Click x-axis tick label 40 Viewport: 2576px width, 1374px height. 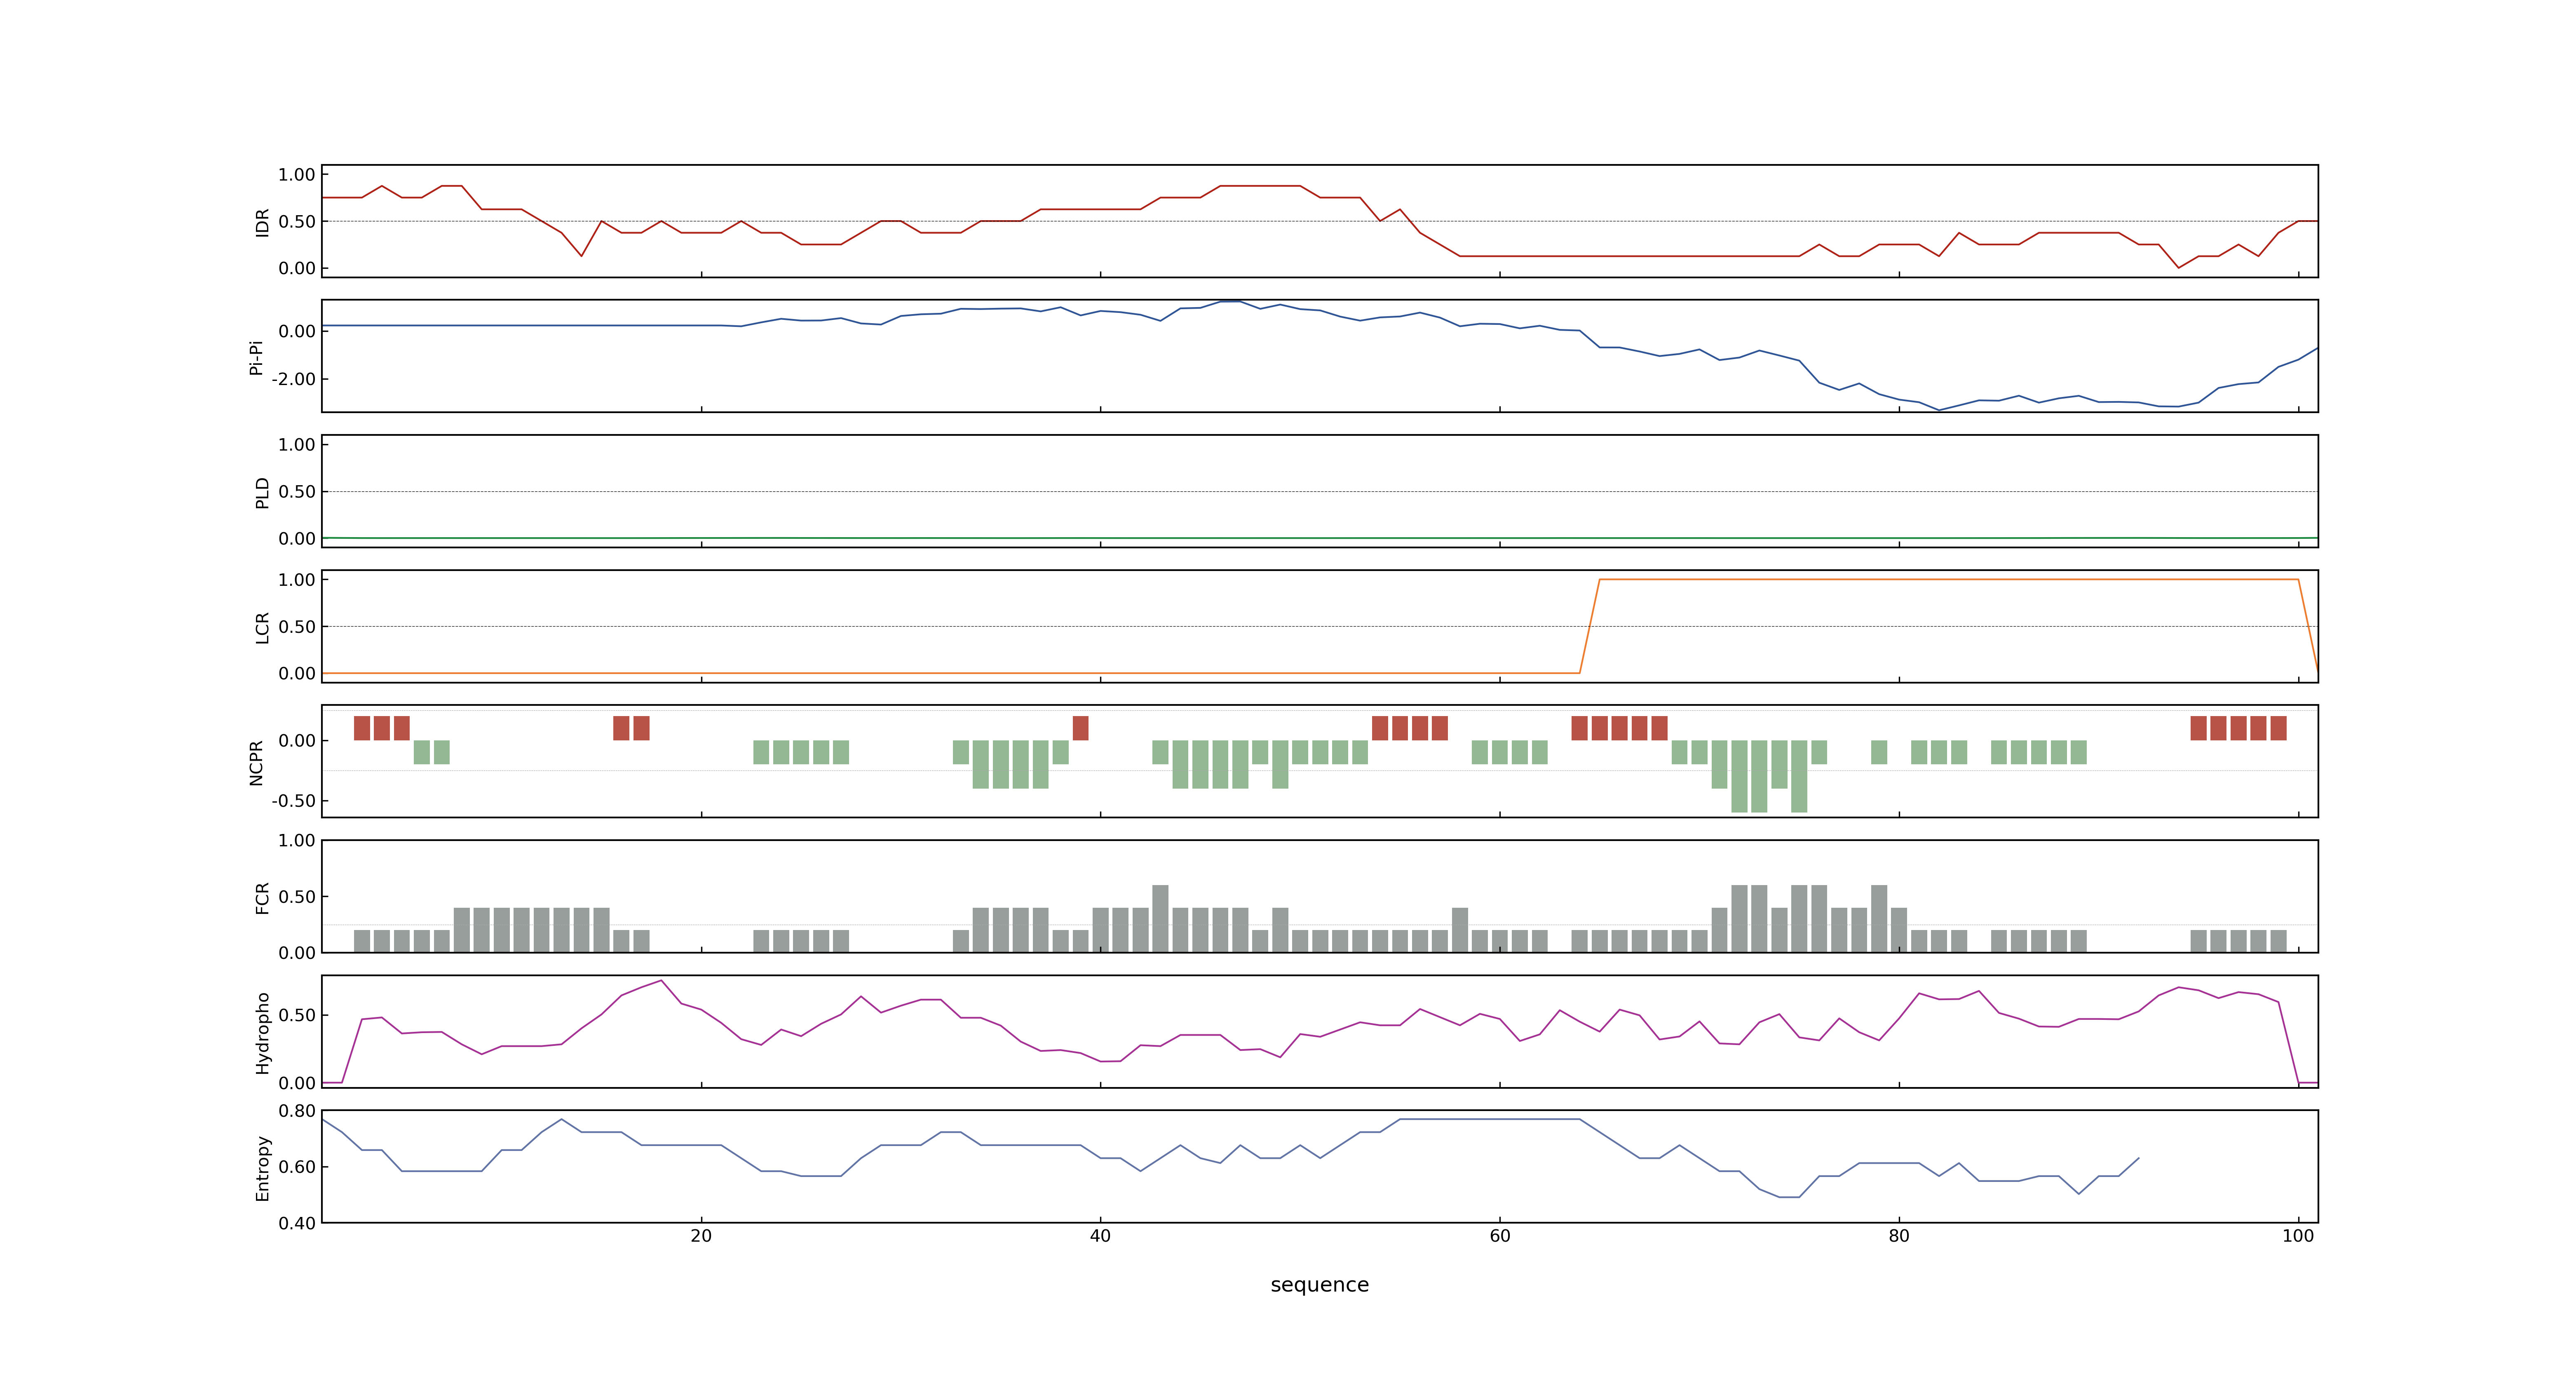1100,1236
